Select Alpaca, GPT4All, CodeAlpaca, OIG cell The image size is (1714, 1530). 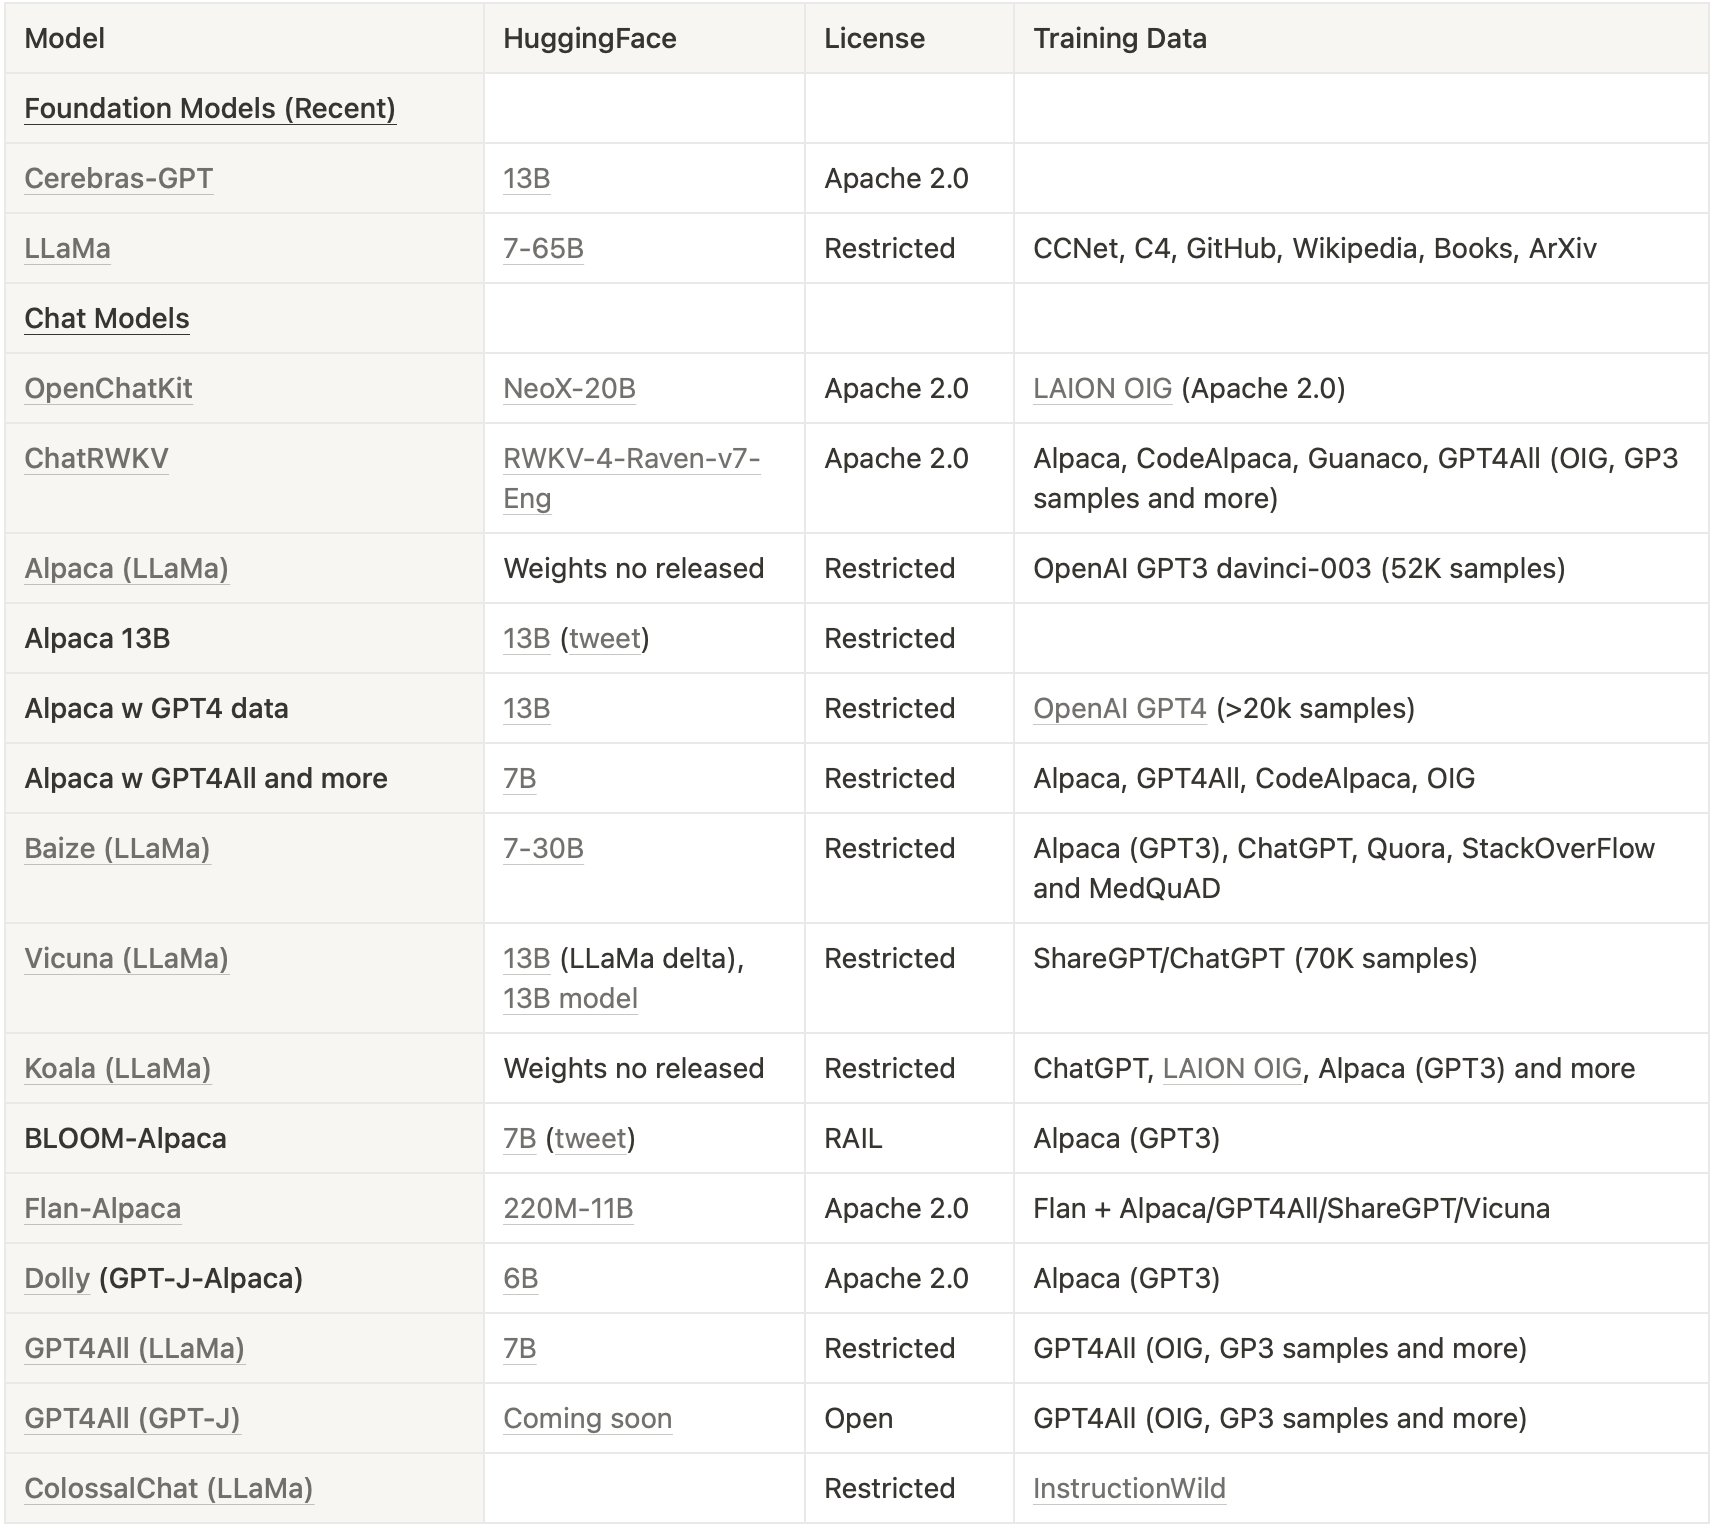[x=1361, y=778]
